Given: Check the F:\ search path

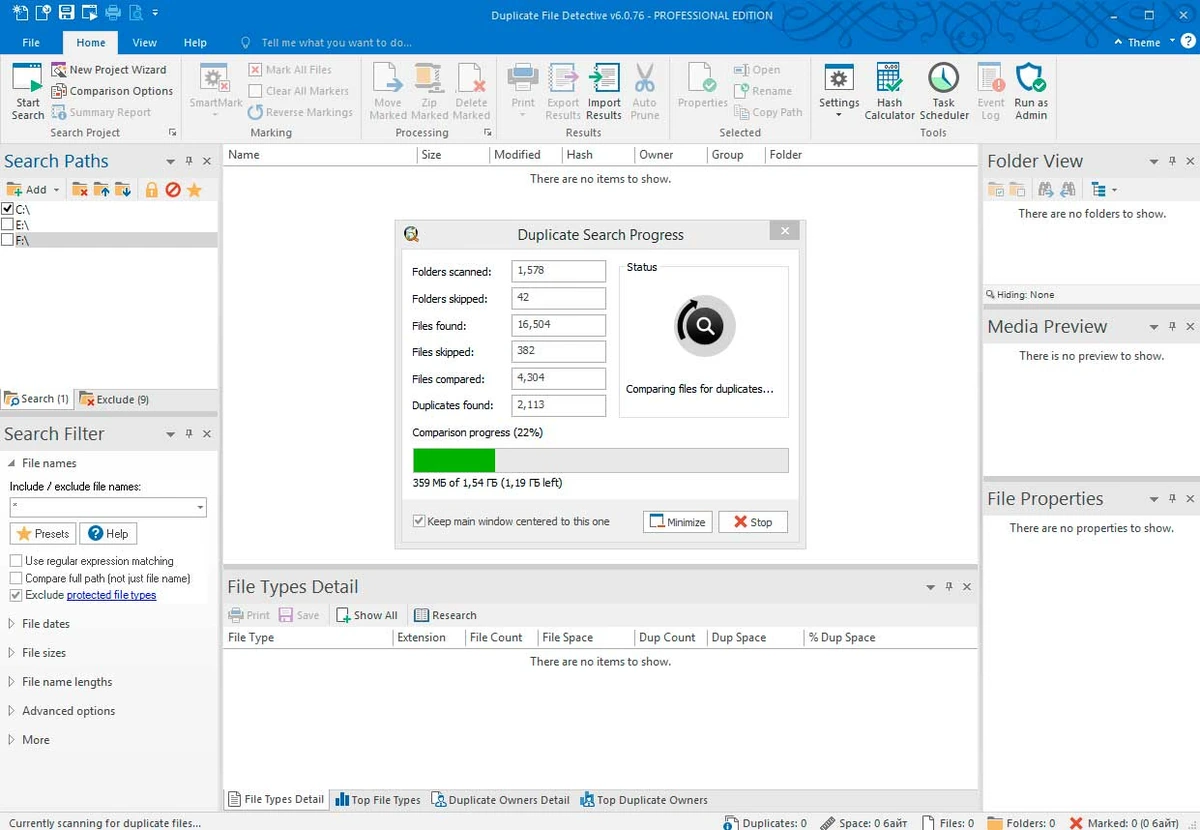Looking at the screenshot, I should coord(8,240).
